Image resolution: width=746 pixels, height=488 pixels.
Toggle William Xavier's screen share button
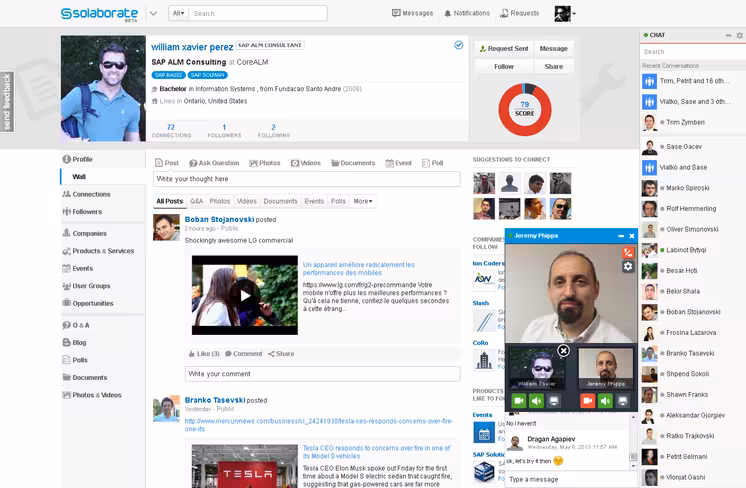[554, 401]
